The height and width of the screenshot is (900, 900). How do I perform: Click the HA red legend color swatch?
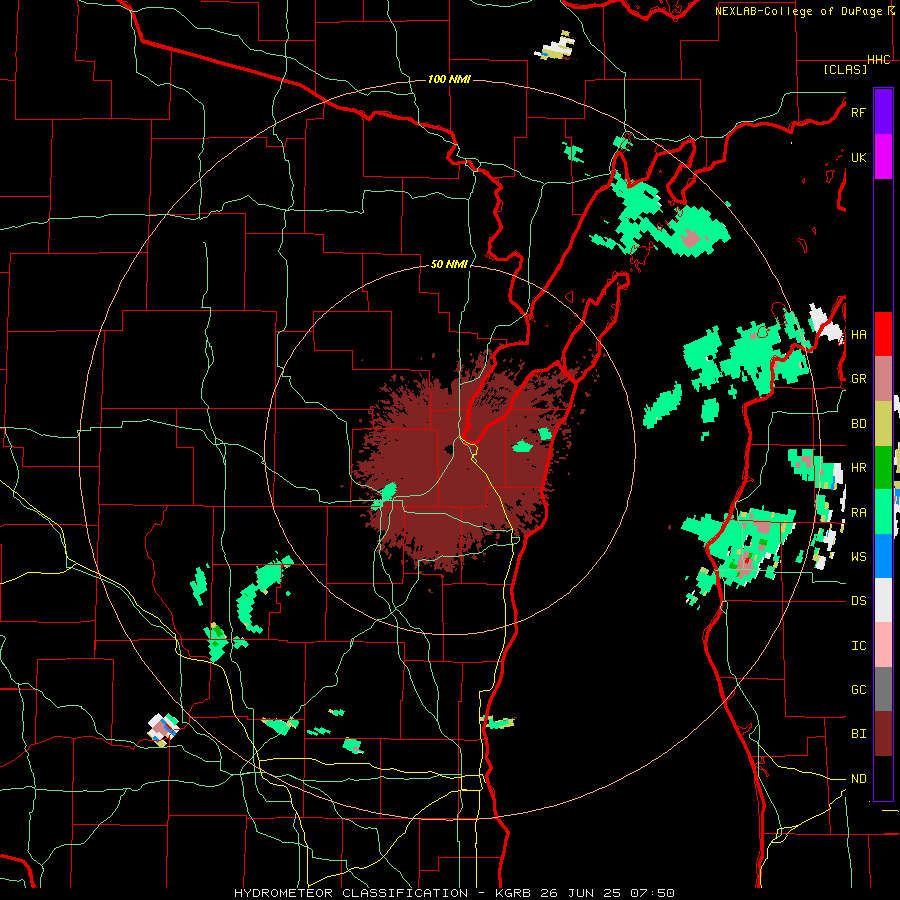point(883,334)
